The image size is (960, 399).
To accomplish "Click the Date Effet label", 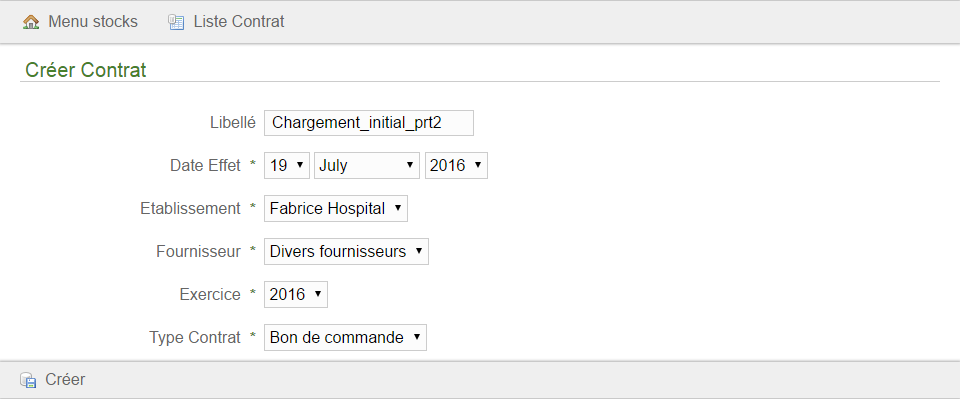I will (205, 166).
